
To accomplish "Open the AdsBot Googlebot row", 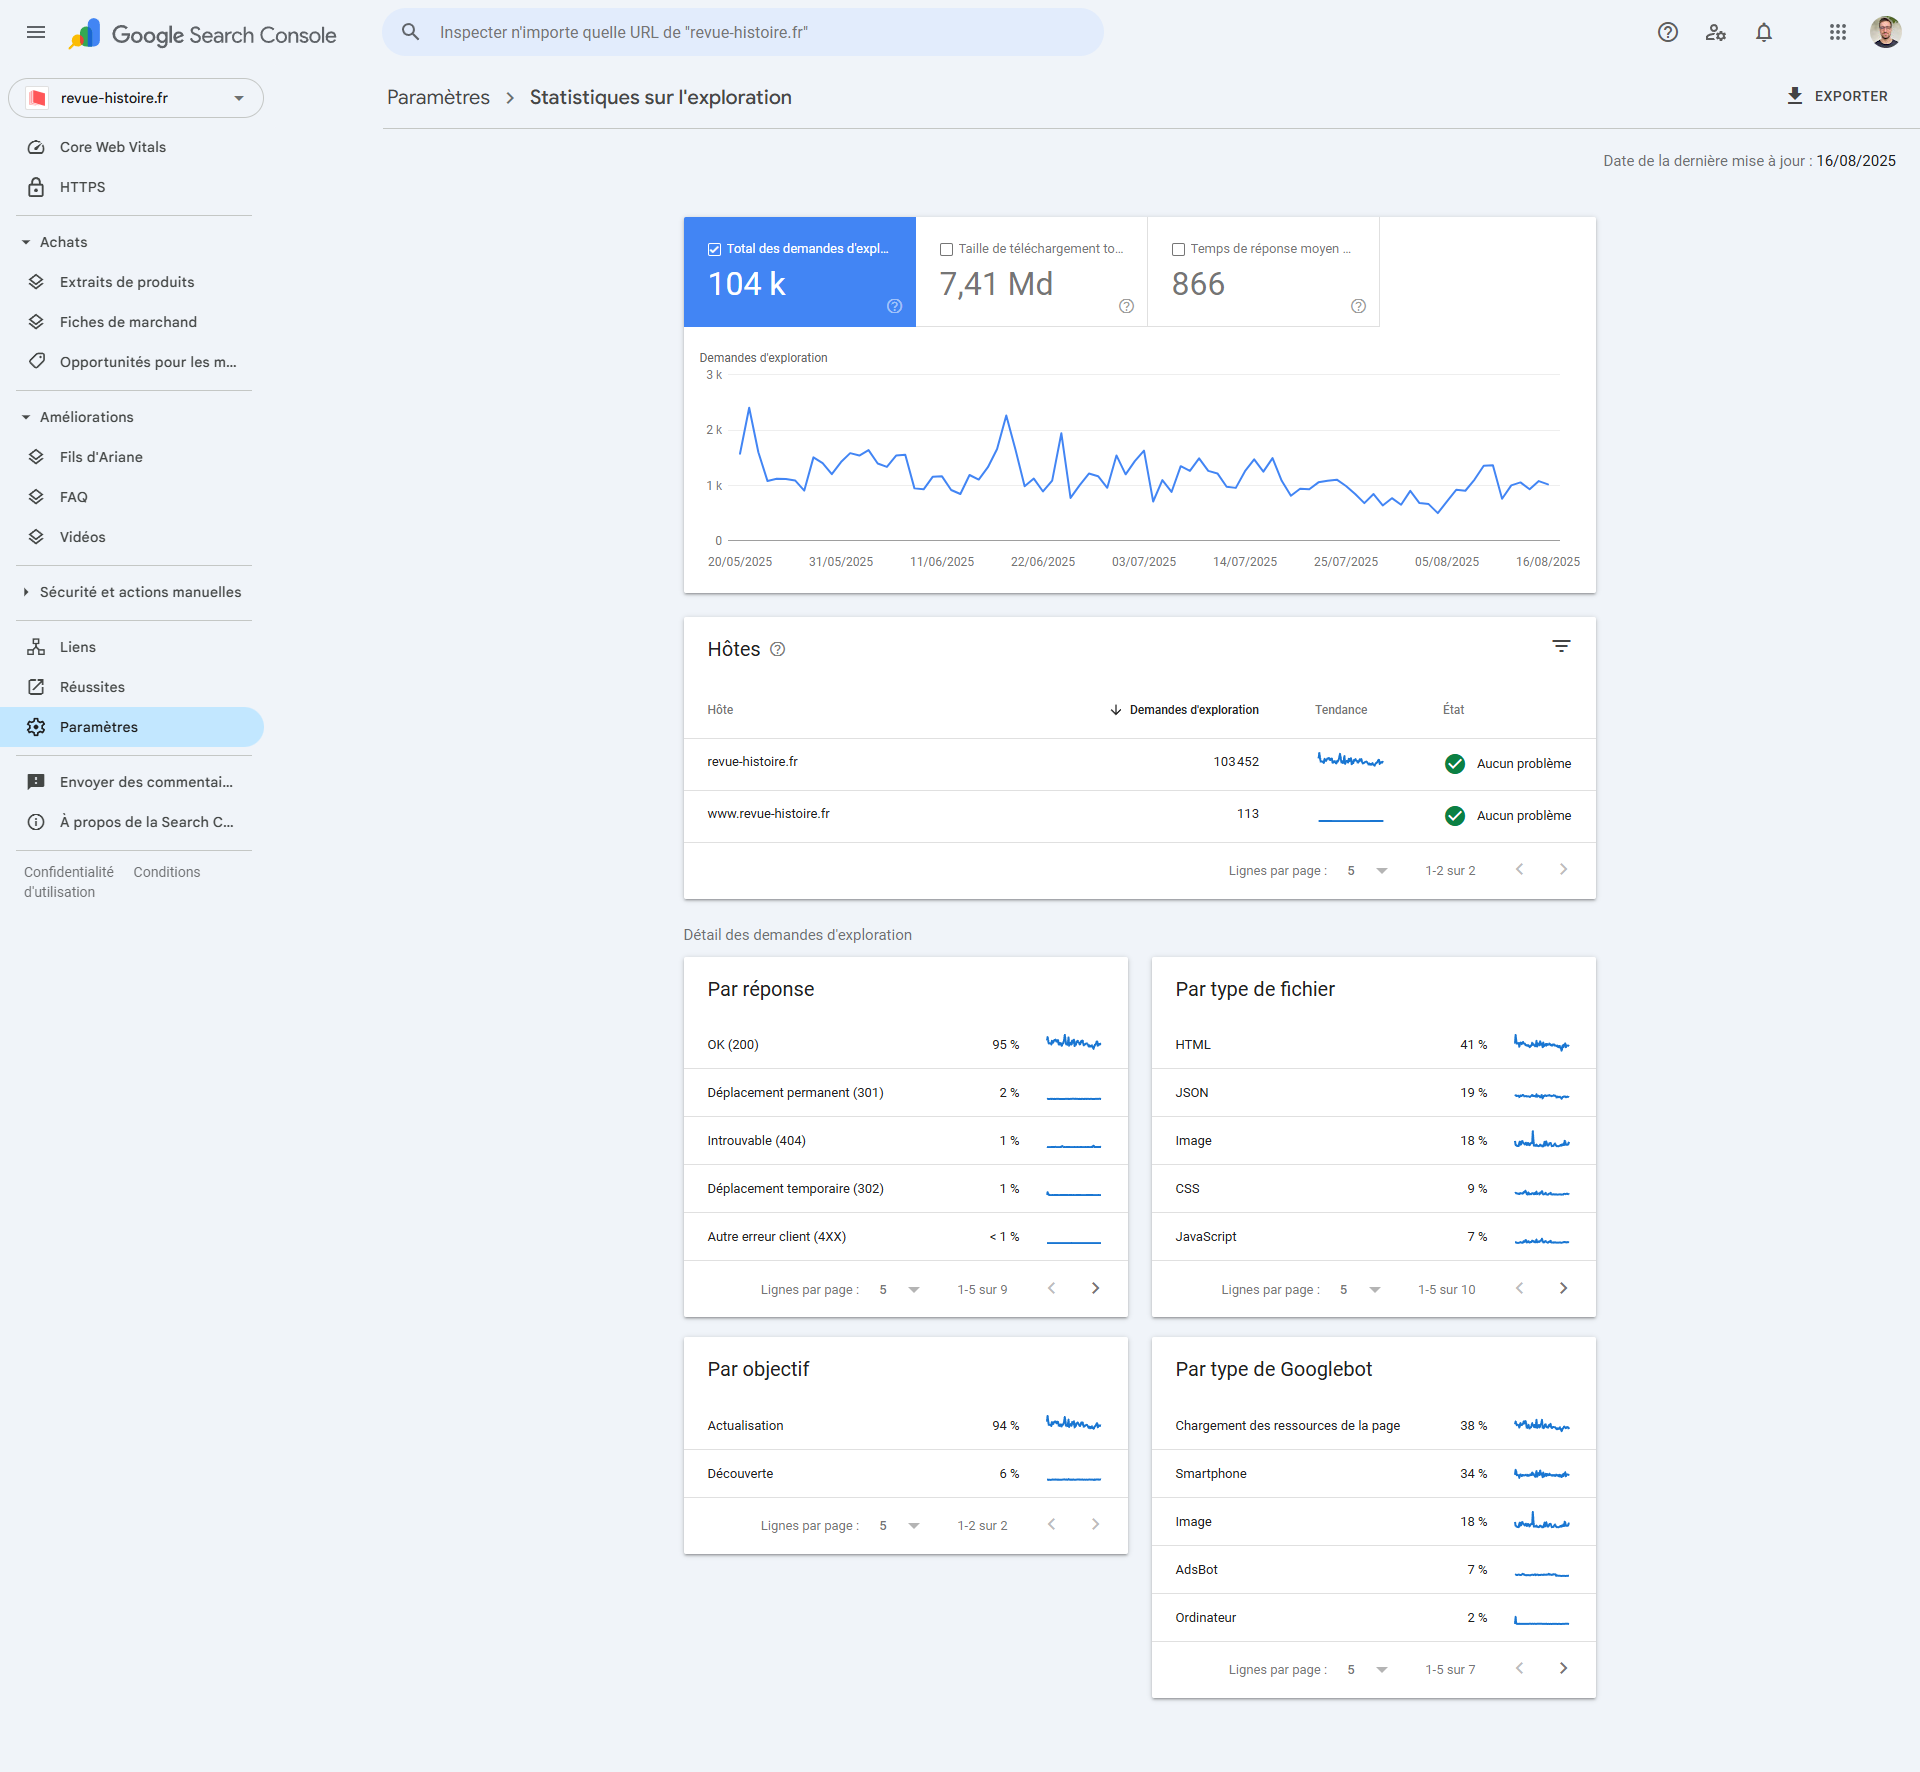I will coord(1373,1570).
